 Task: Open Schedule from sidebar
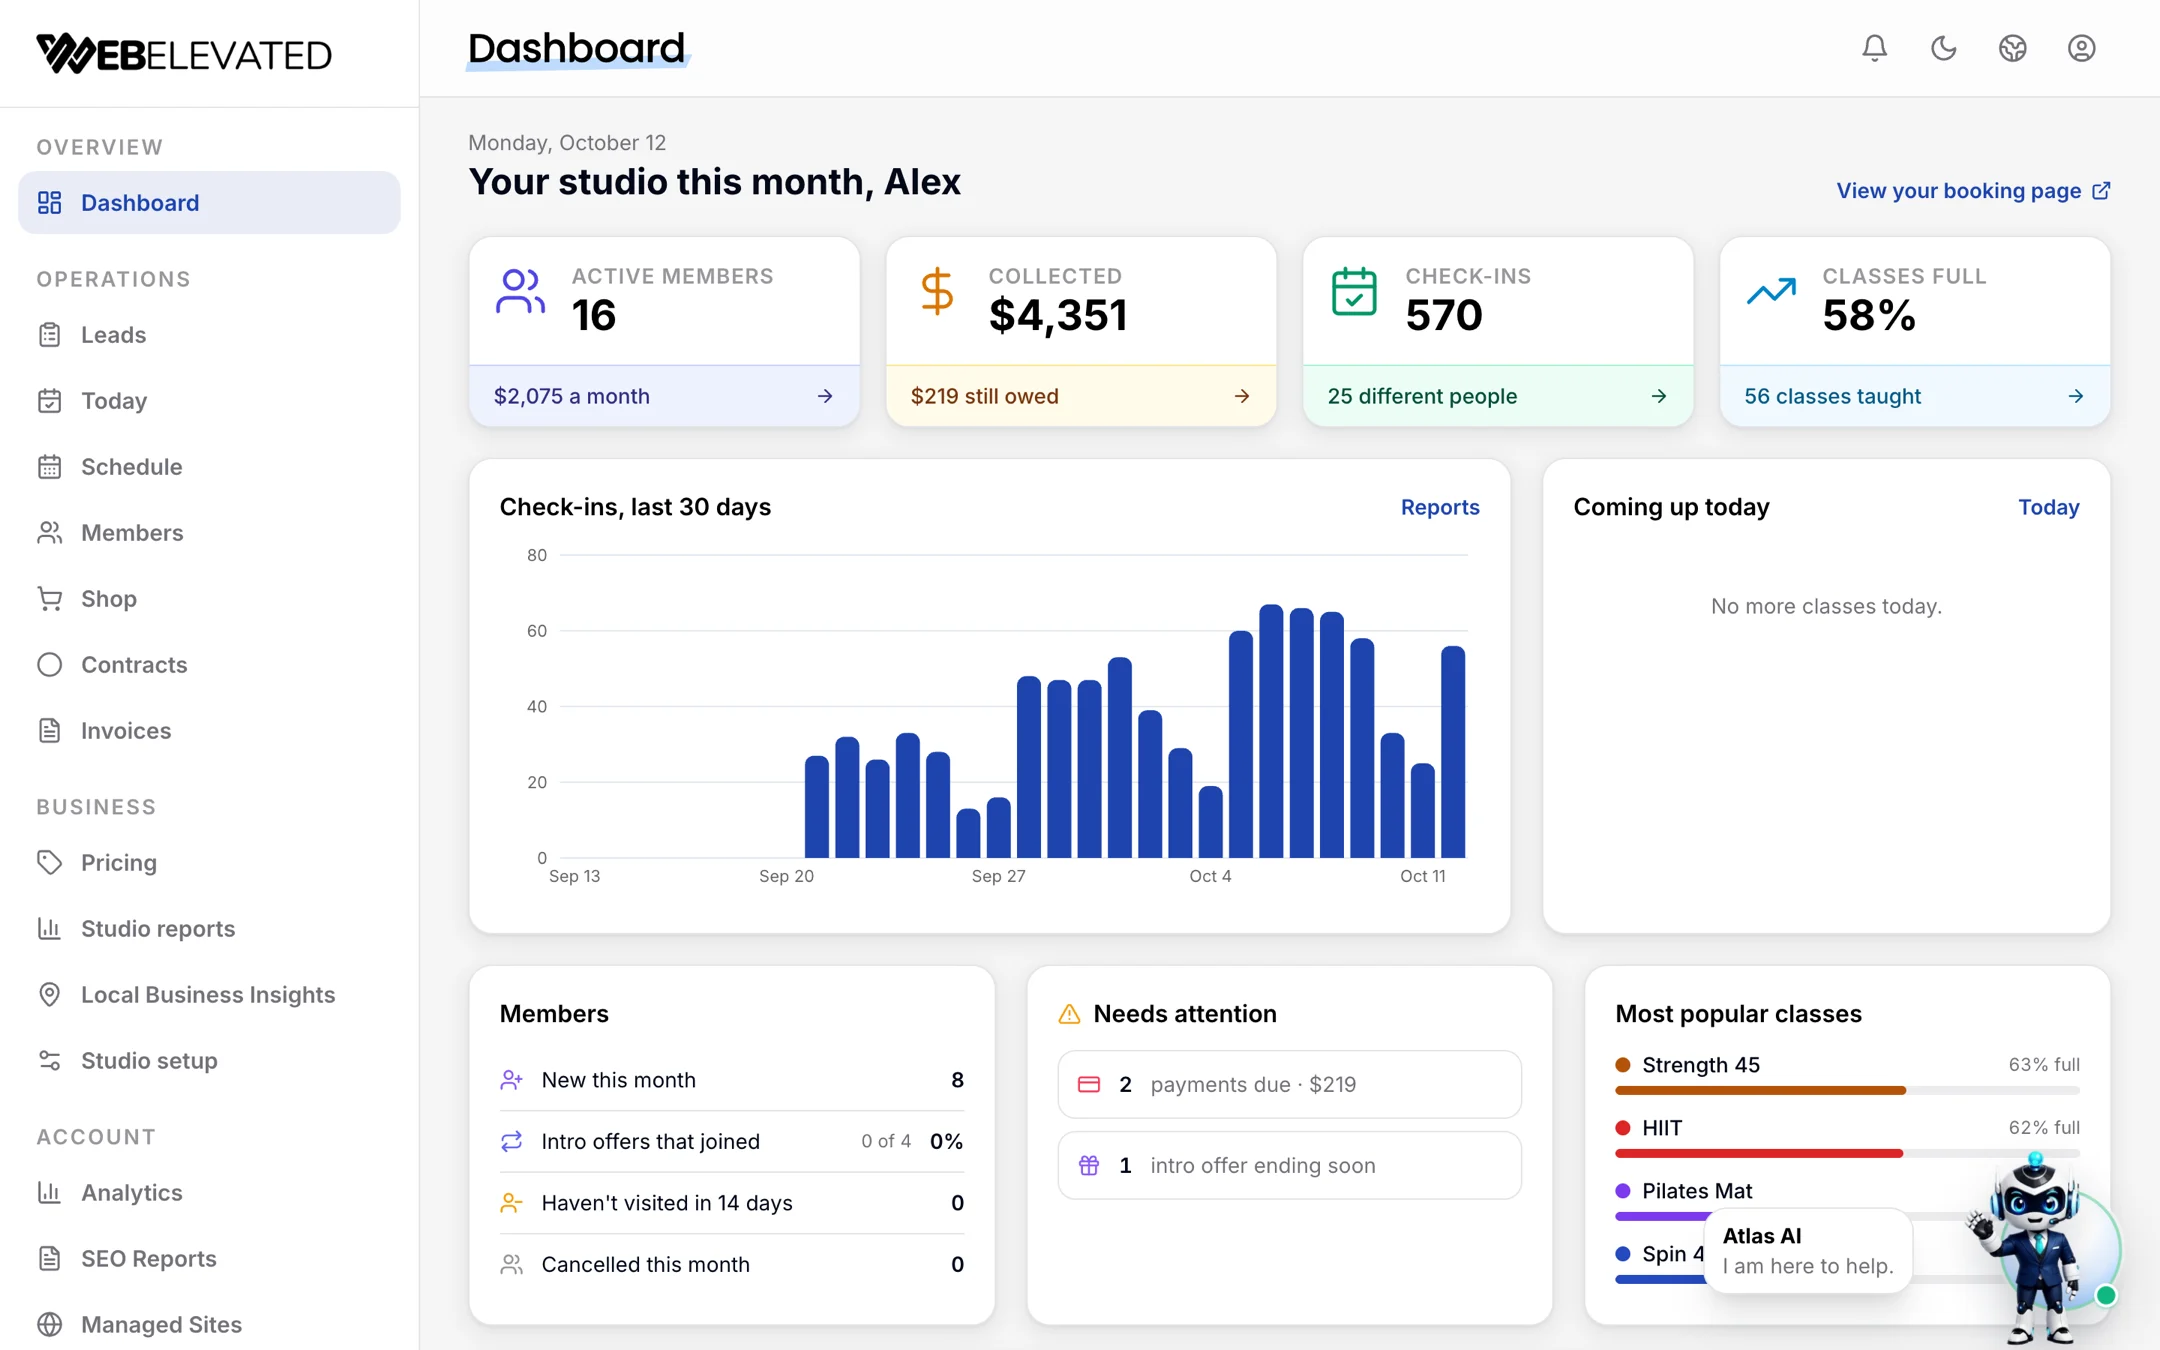tap(209, 466)
